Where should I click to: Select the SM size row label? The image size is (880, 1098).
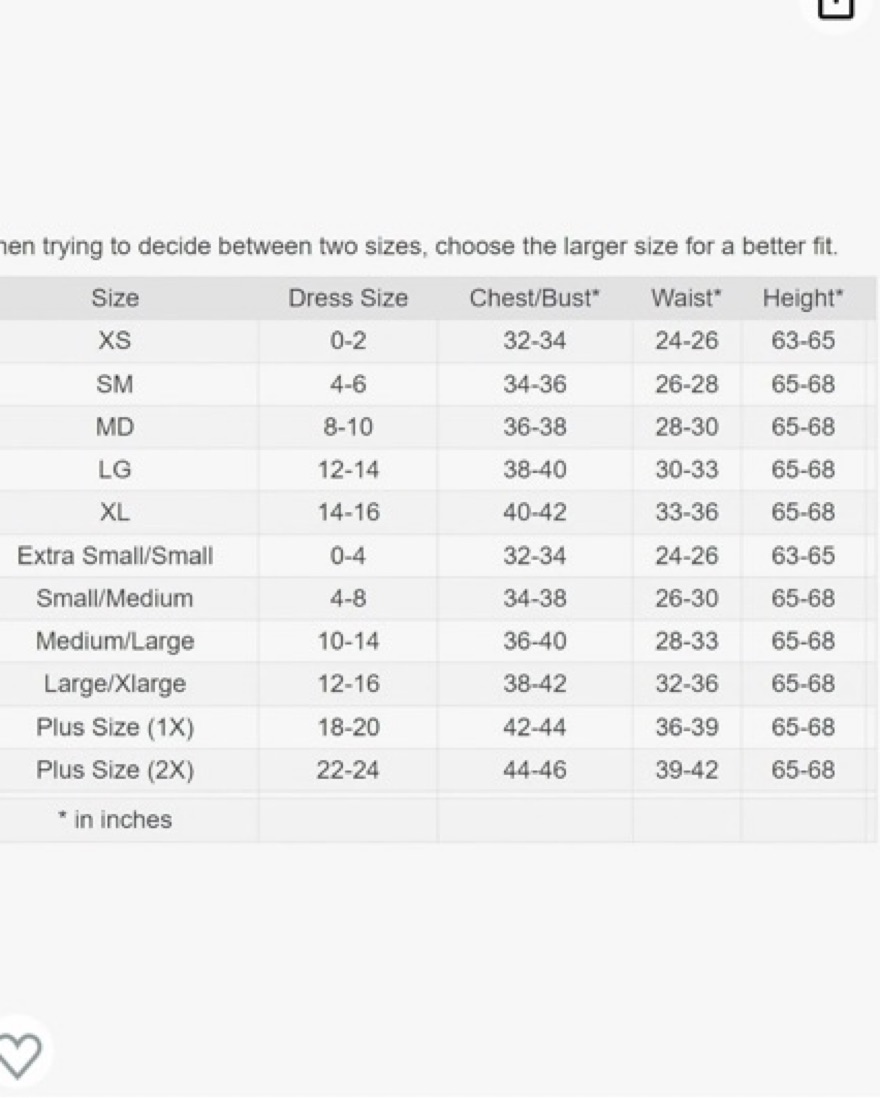pos(115,384)
